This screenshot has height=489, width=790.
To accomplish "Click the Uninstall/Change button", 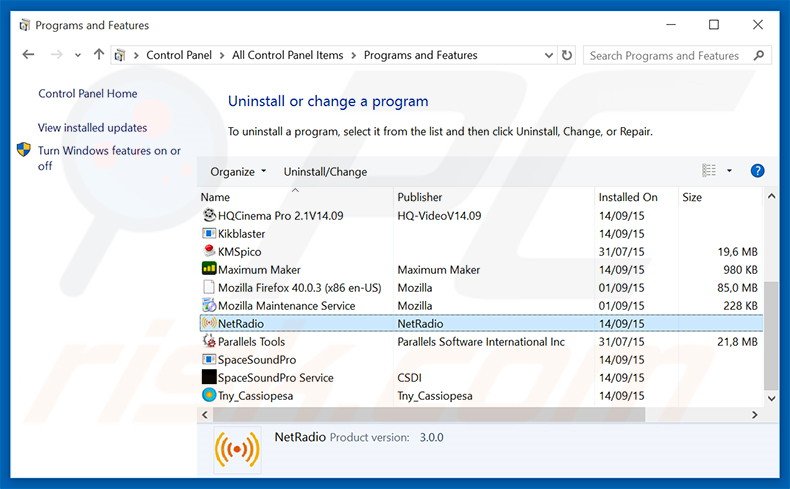I will coord(325,172).
